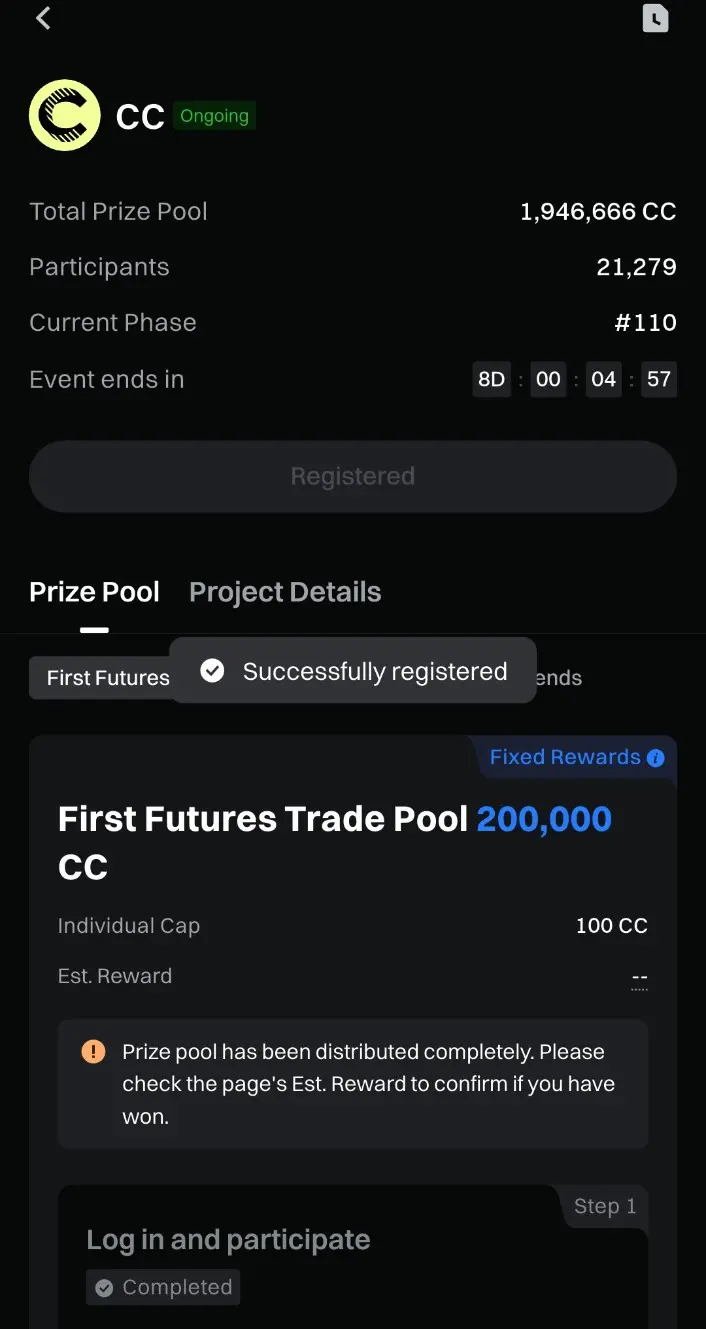
Task: Click the Fixed Rewards info icon
Action: [x=656, y=758]
